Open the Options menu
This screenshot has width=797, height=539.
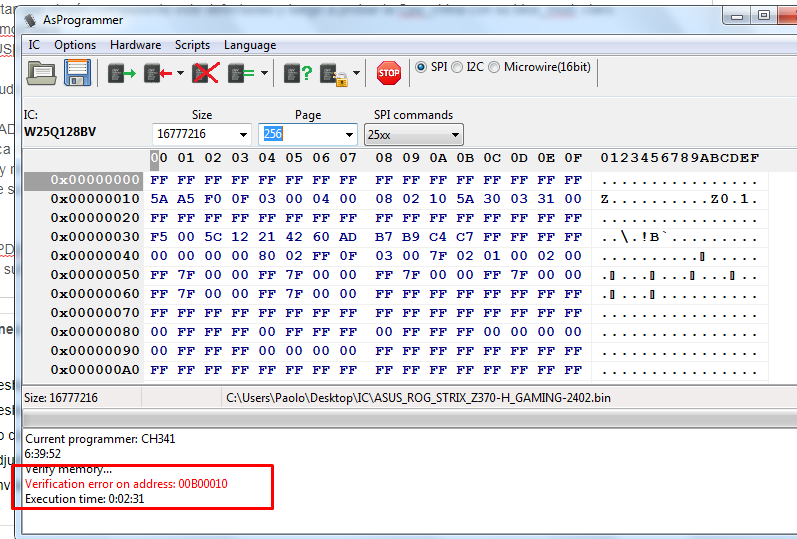point(75,45)
